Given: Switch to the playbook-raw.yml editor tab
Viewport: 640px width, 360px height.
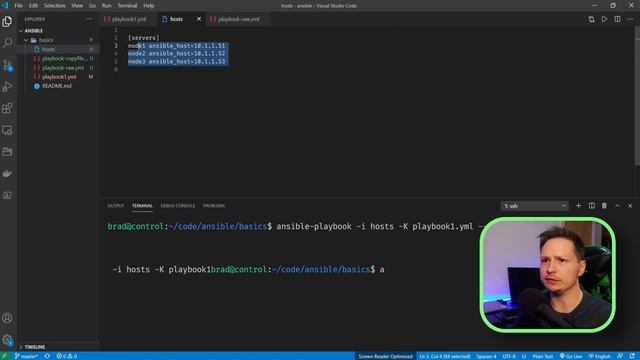Looking at the screenshot, I should click(x=238, y=19).
